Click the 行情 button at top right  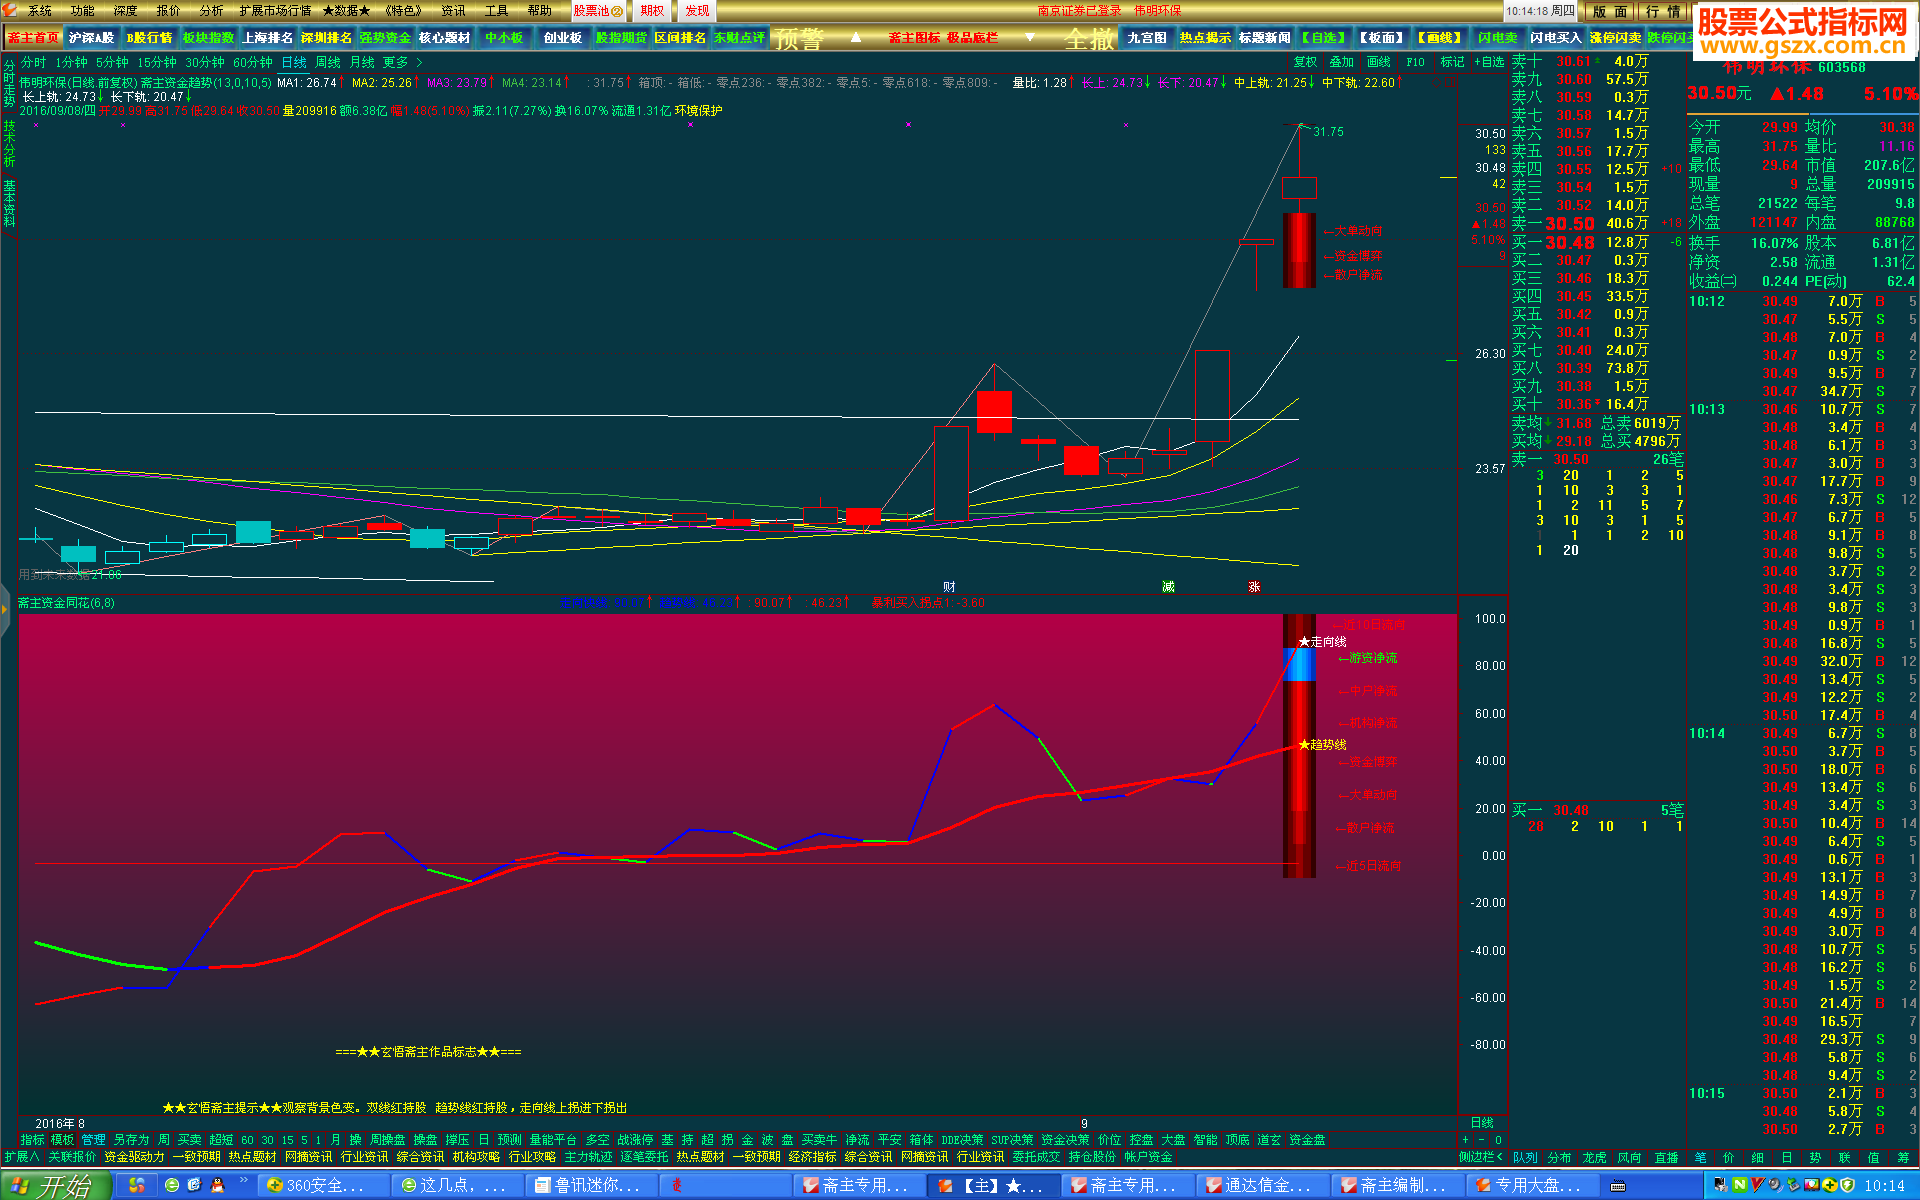click(1664, 11)
